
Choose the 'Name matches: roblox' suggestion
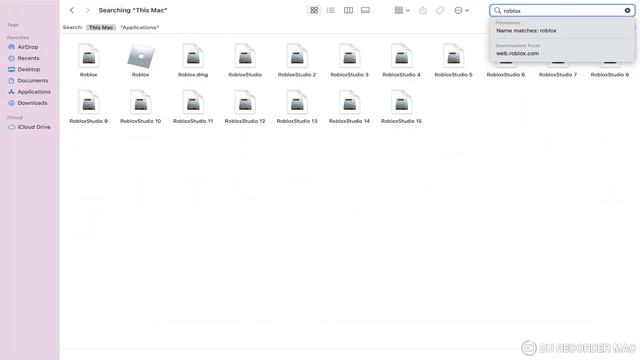(526, 31)
